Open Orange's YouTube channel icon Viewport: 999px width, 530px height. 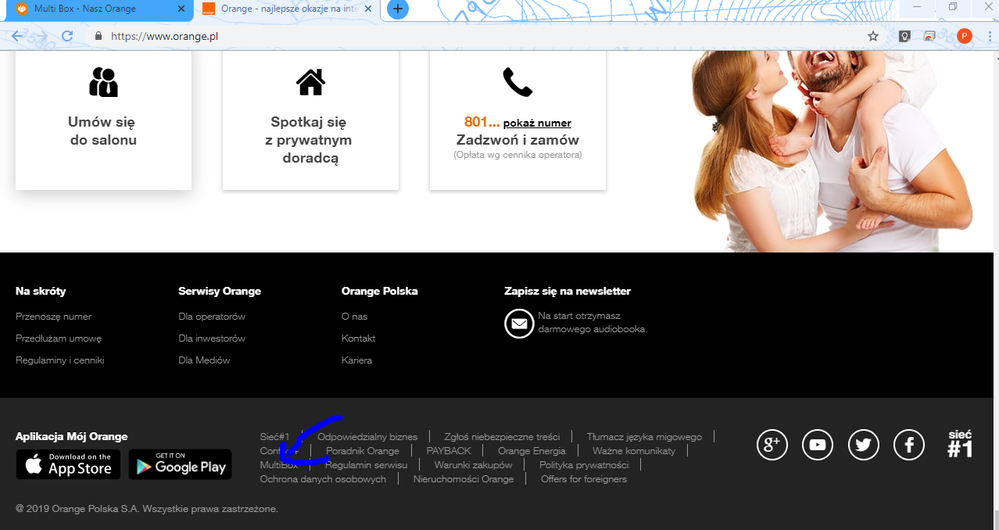[x=817, y=445]
